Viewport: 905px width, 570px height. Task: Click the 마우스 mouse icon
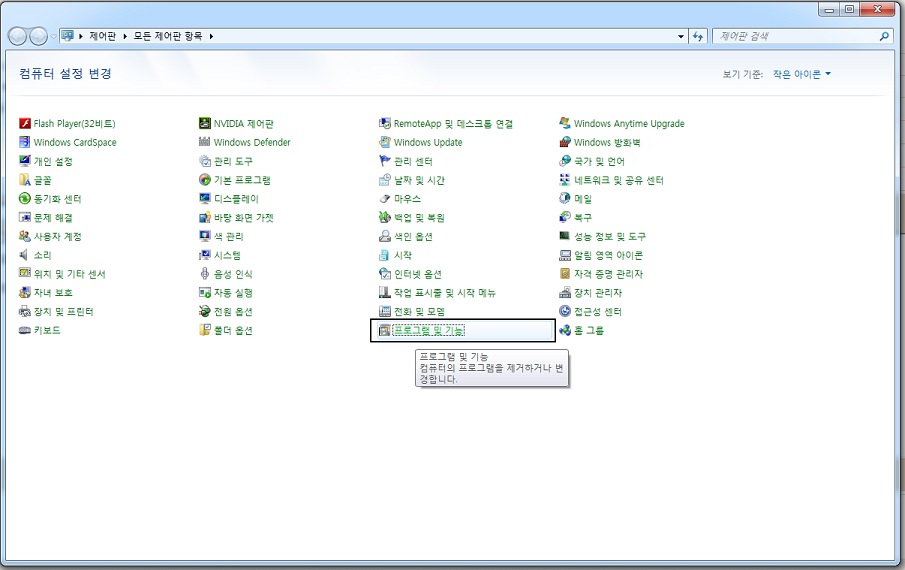385,198
